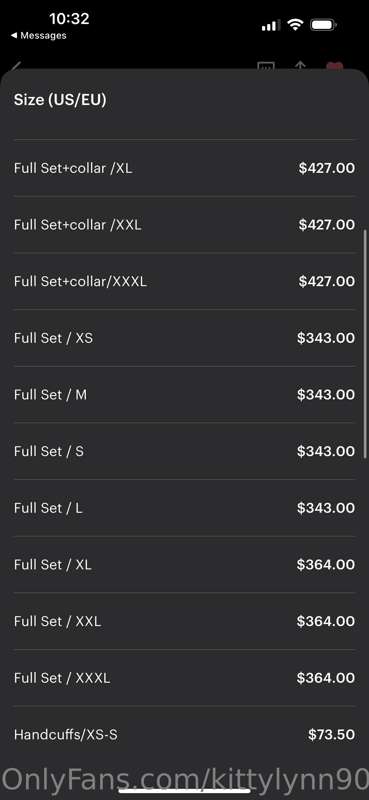Pick Full Set / L for $343.00
This screenshot has height=800, width=369.
tap(184, 508)
